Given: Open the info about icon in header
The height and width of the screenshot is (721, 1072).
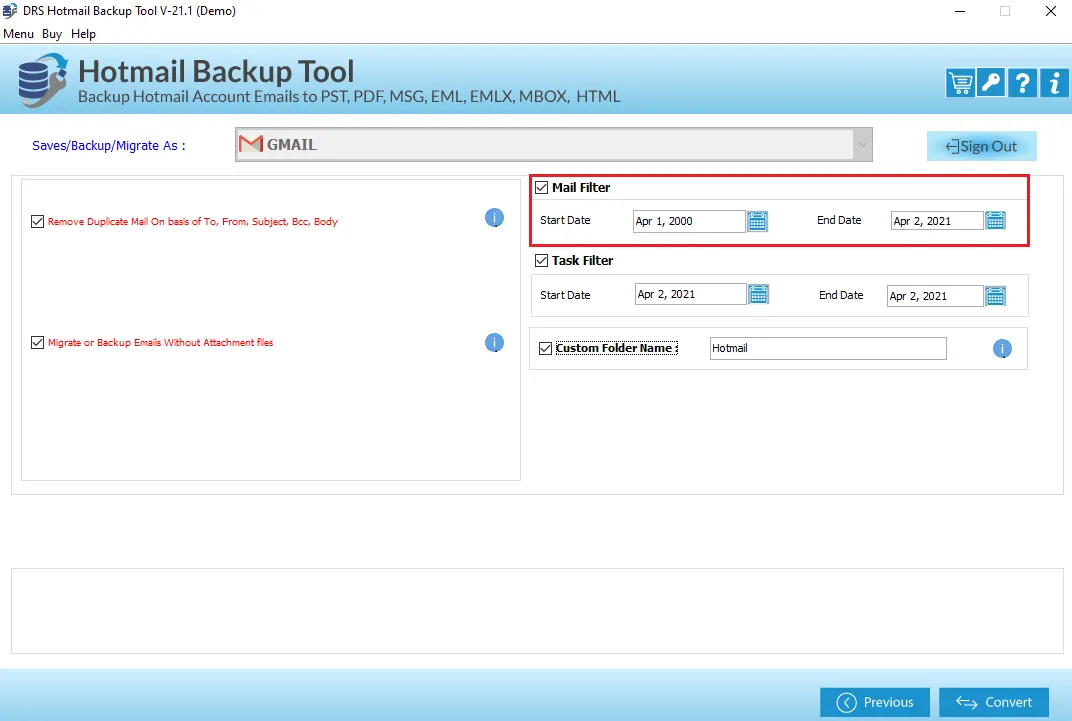Looking at the screenshot, I should 1054,83.
